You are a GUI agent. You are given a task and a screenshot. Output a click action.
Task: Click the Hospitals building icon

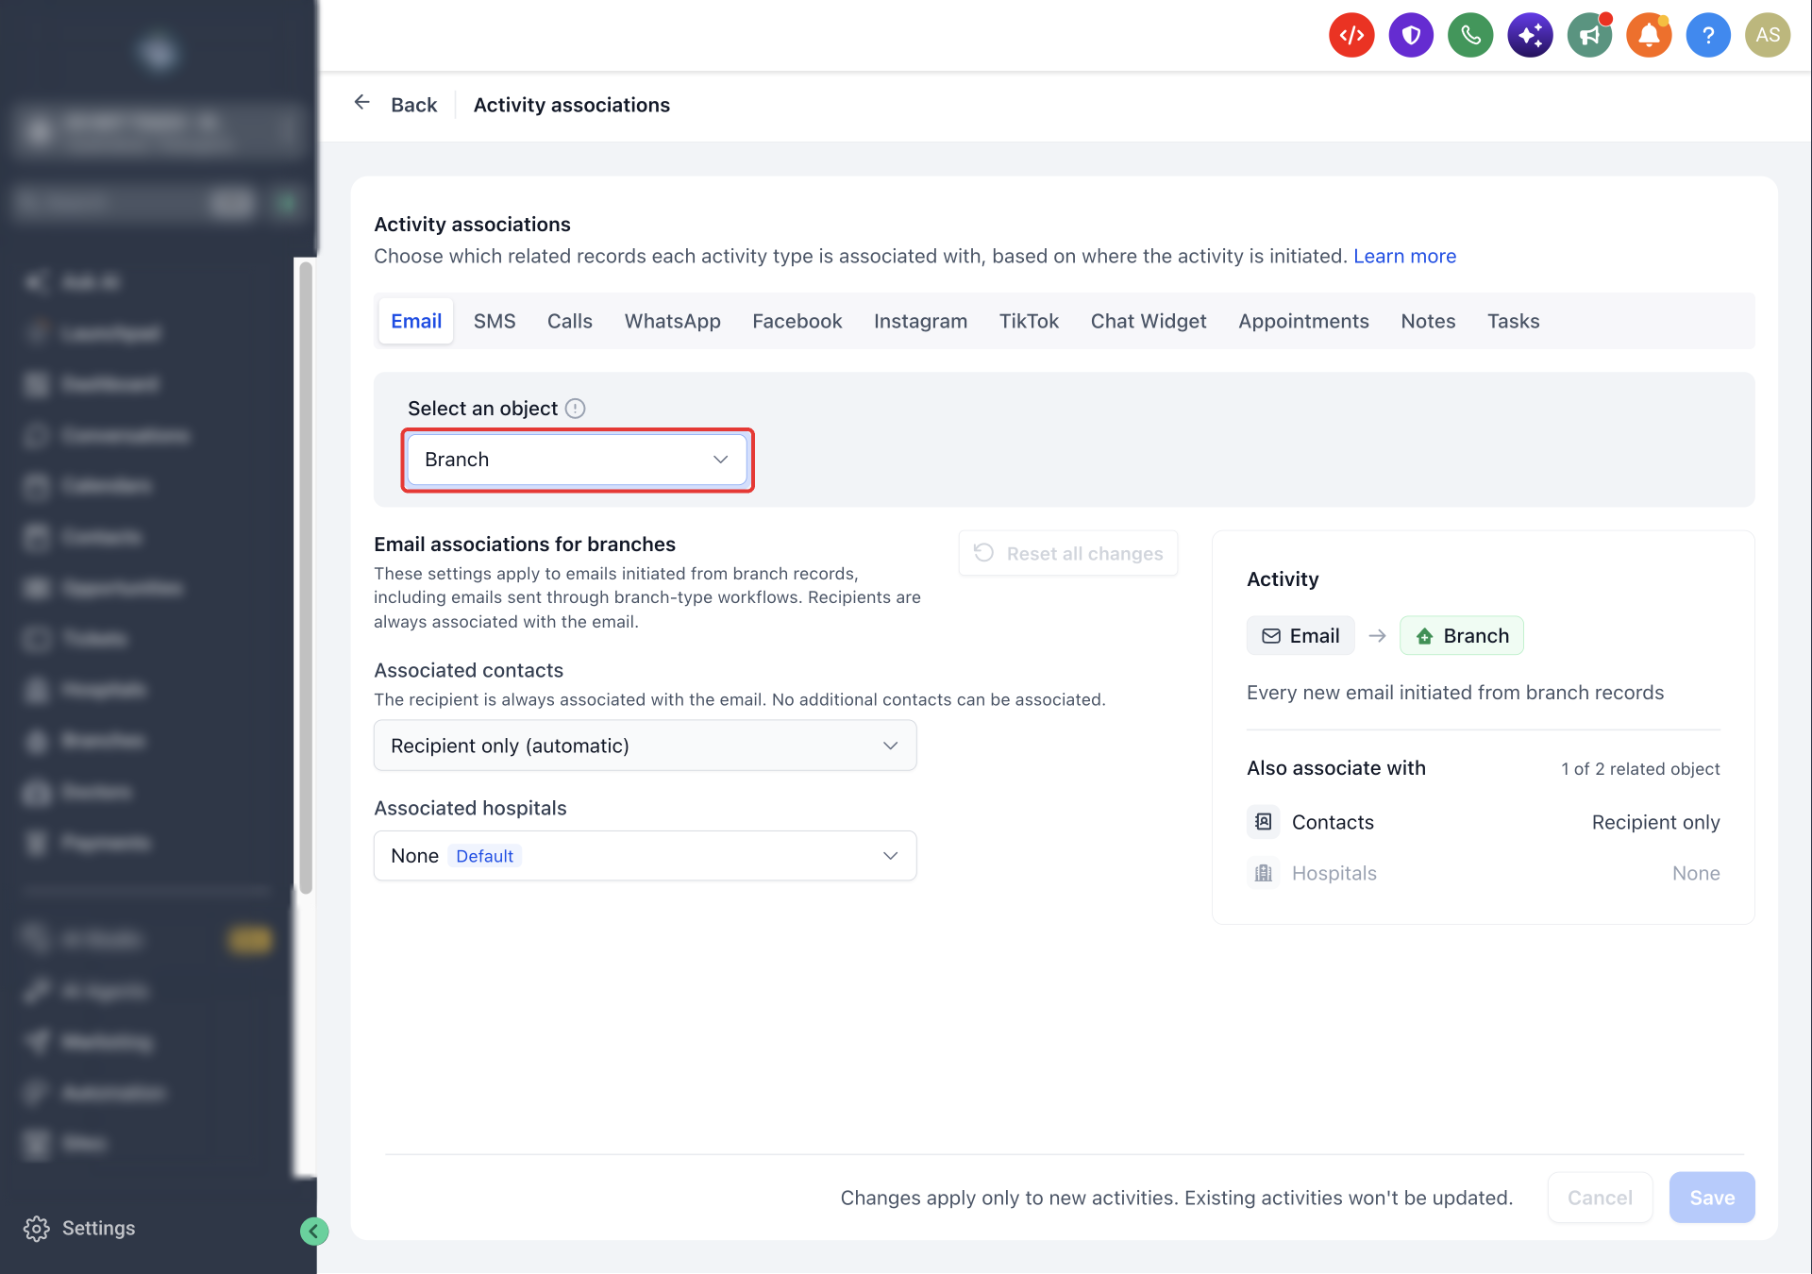[1263, 873]
